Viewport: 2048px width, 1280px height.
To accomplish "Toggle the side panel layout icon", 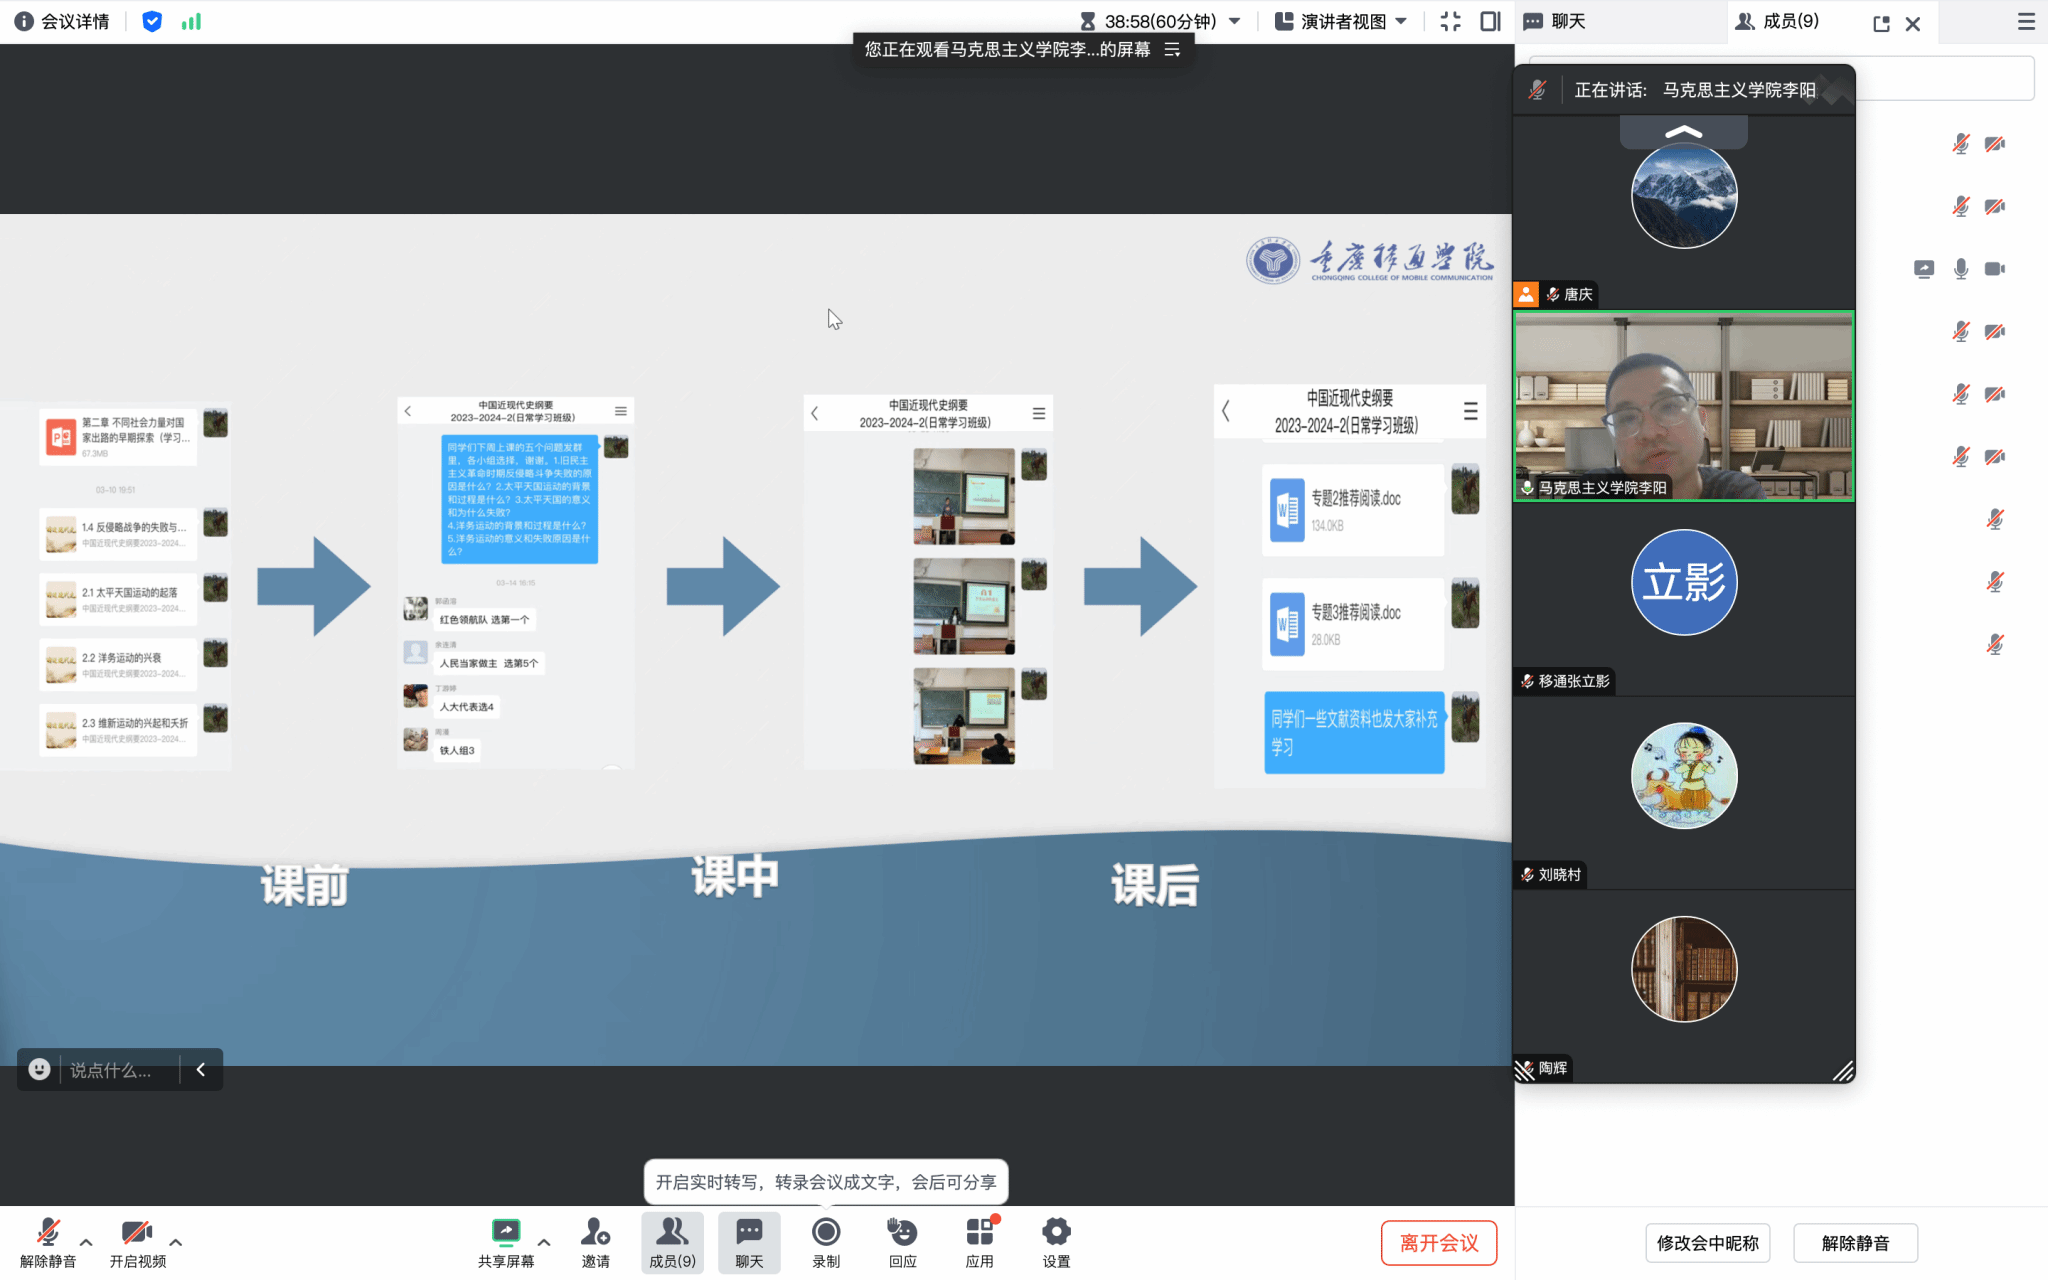I will click(x=1490, y=22).
